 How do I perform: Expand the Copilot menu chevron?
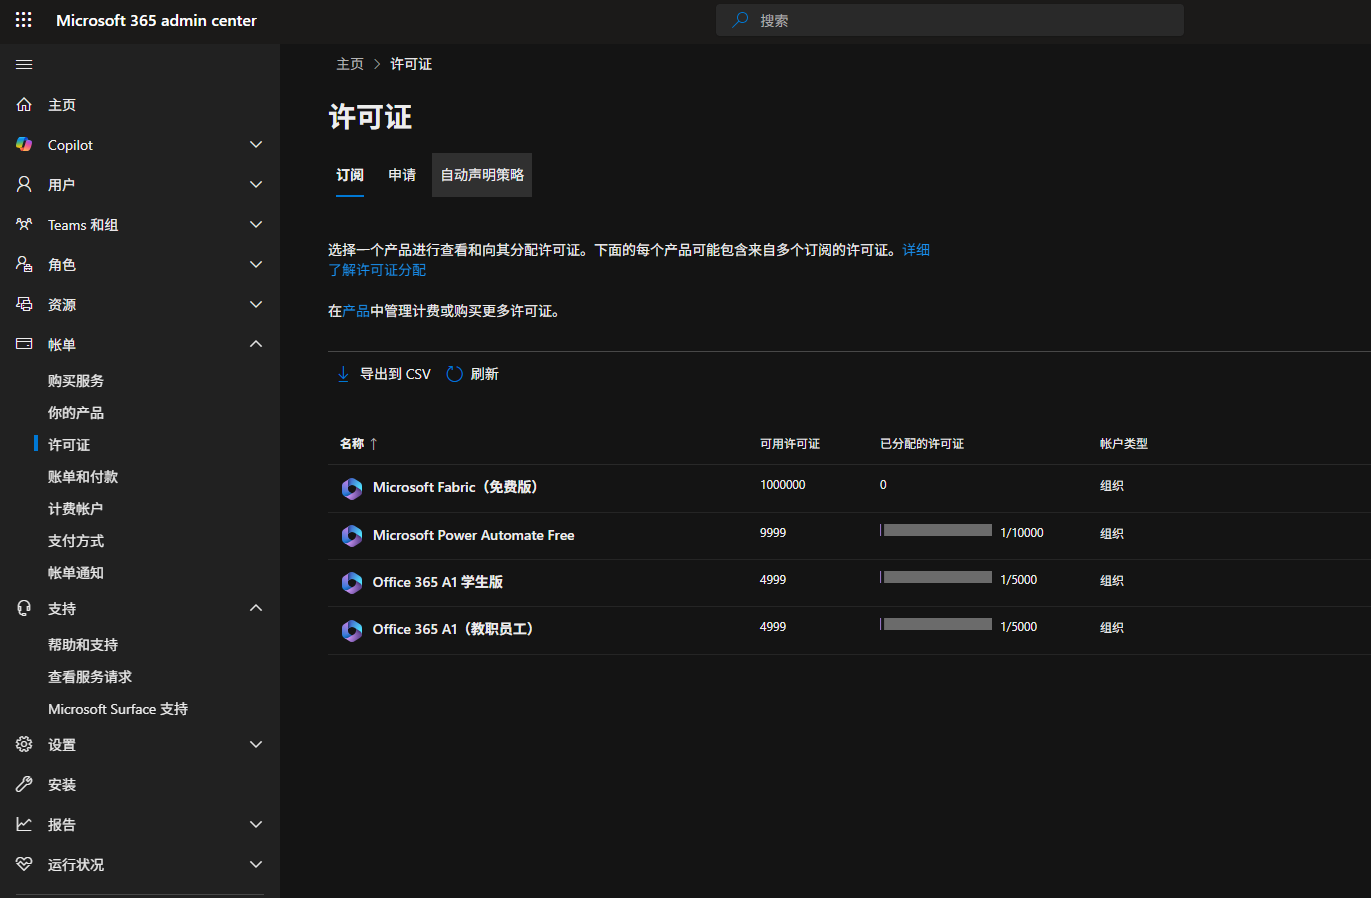(x=256, y=144)
